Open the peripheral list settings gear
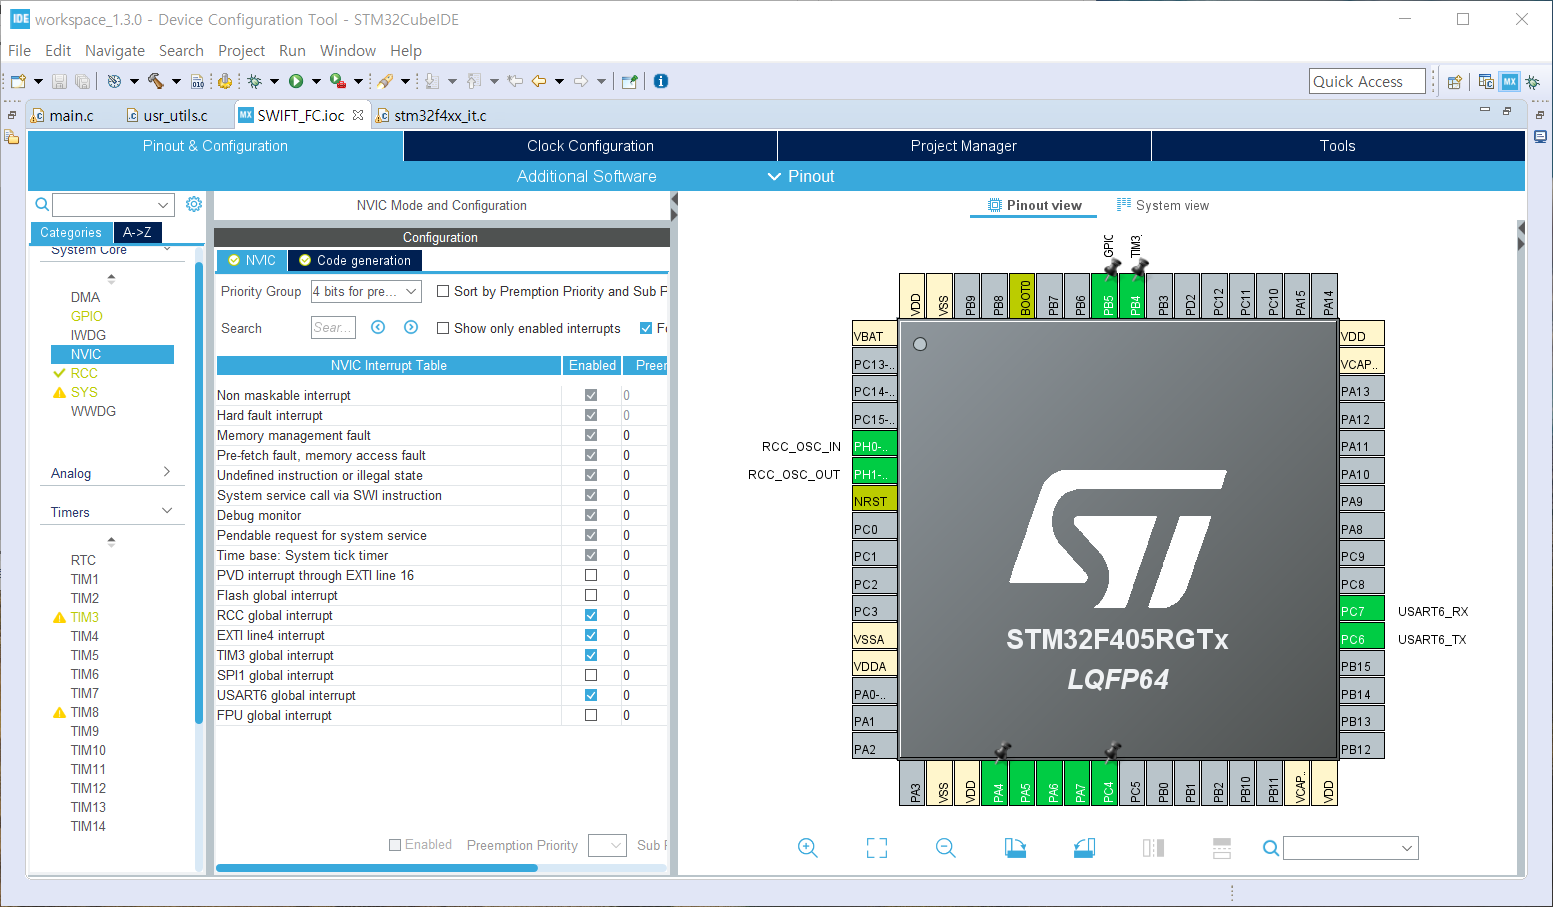 [x=194, y=203]
